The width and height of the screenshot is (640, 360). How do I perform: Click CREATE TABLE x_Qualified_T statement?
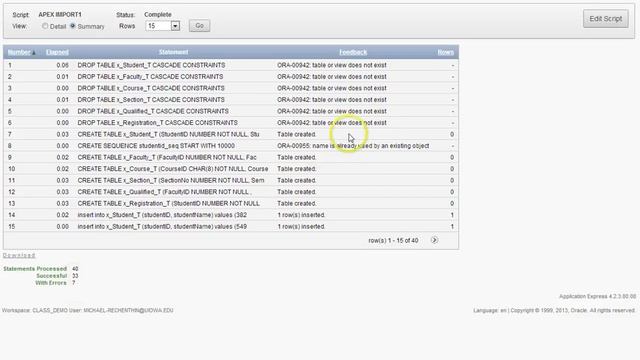click(x=164, y=192)
